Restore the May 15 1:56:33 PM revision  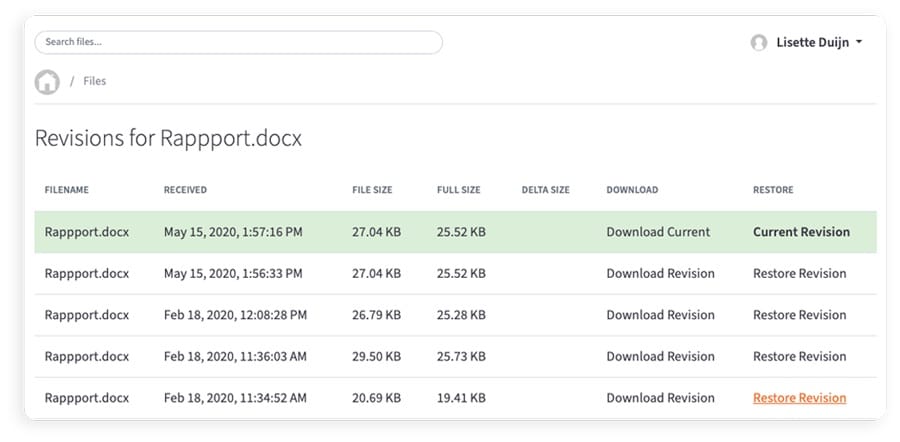coord(800,273)
